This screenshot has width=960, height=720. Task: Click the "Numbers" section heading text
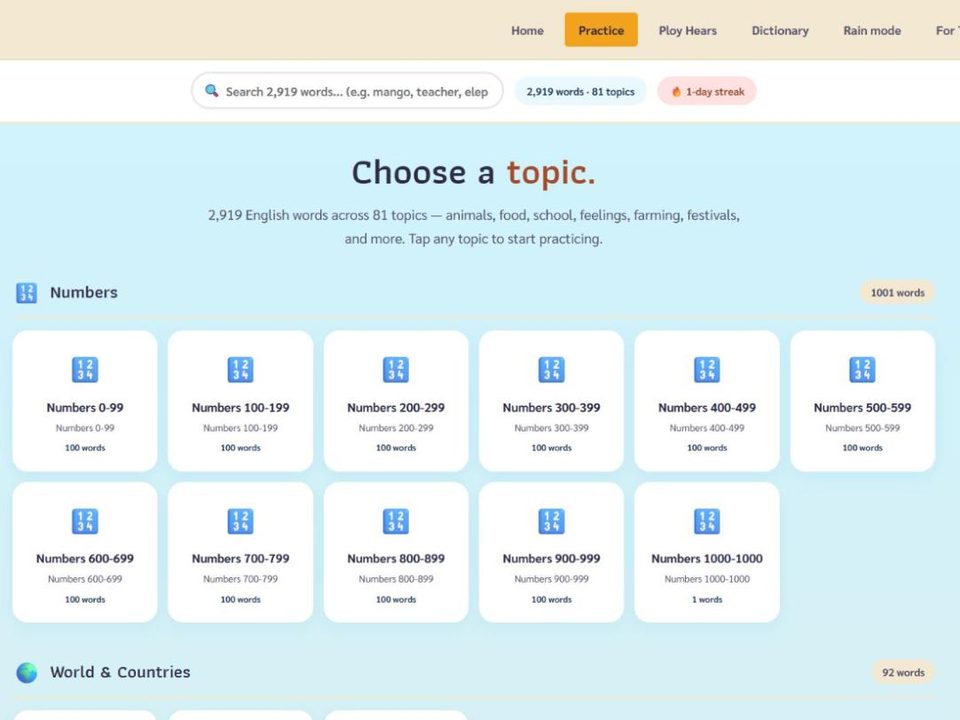[83, 293]
